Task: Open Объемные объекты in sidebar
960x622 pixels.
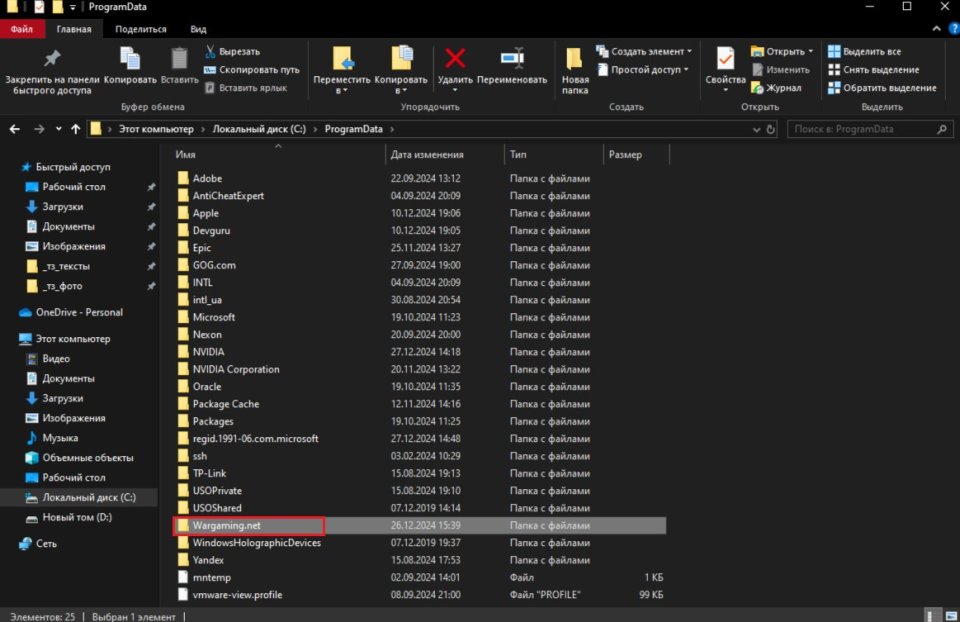Action: point(88,458)
